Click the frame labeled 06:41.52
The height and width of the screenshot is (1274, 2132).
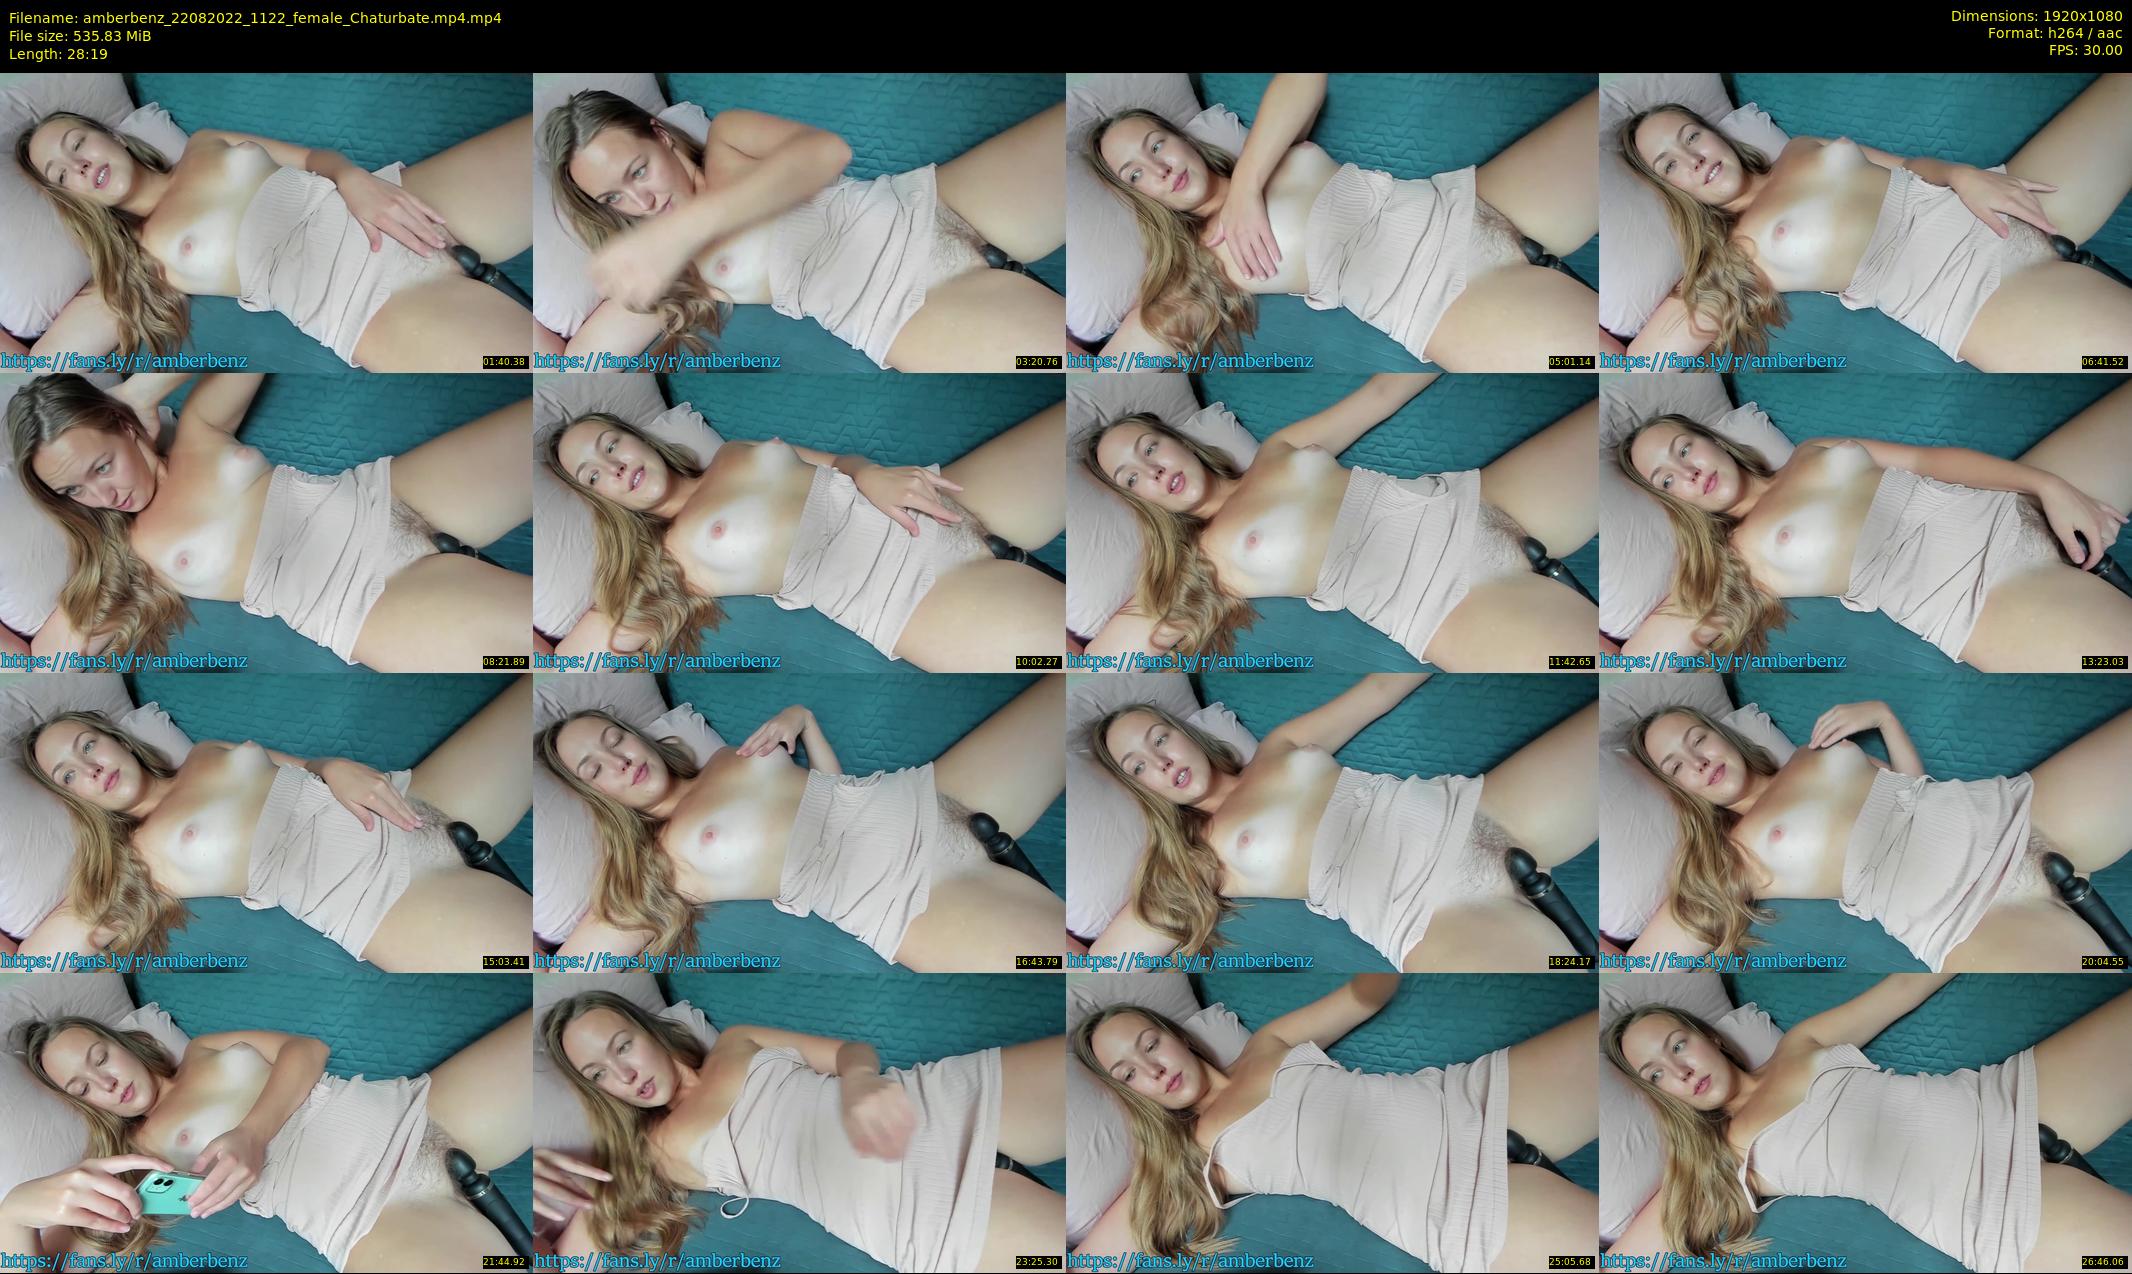(1865, 222)
